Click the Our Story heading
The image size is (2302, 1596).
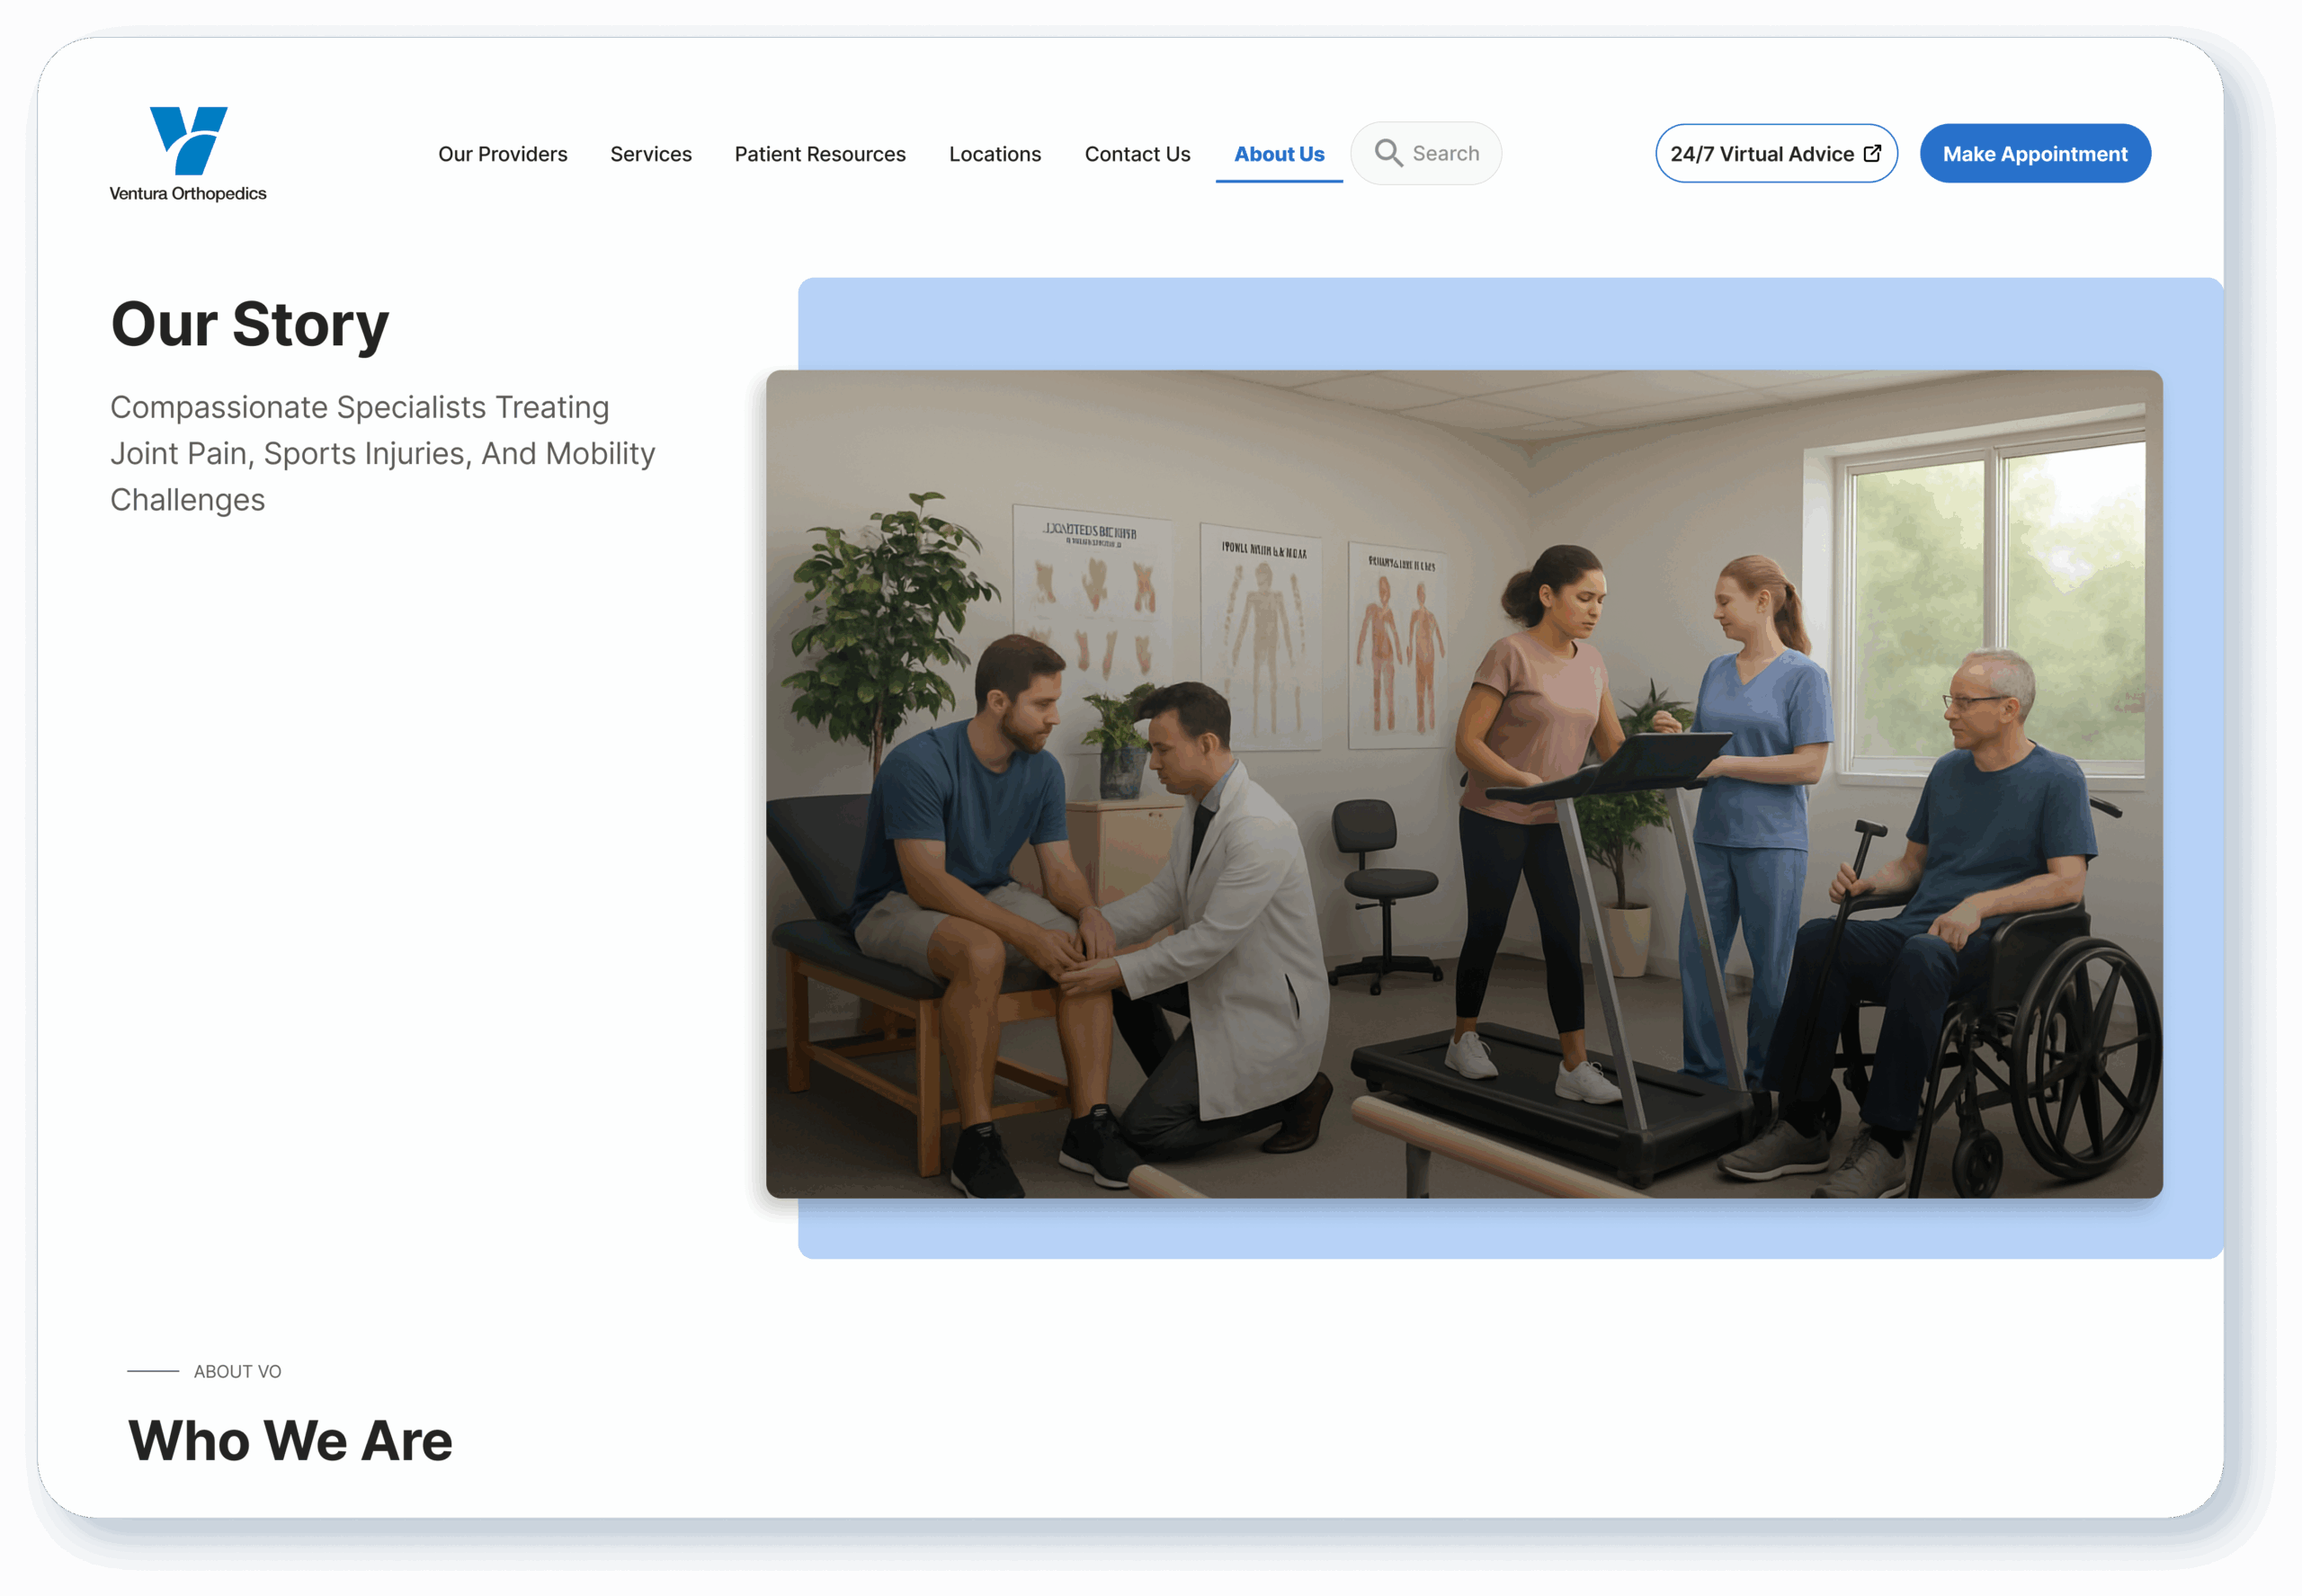click(x=250, y=325)
